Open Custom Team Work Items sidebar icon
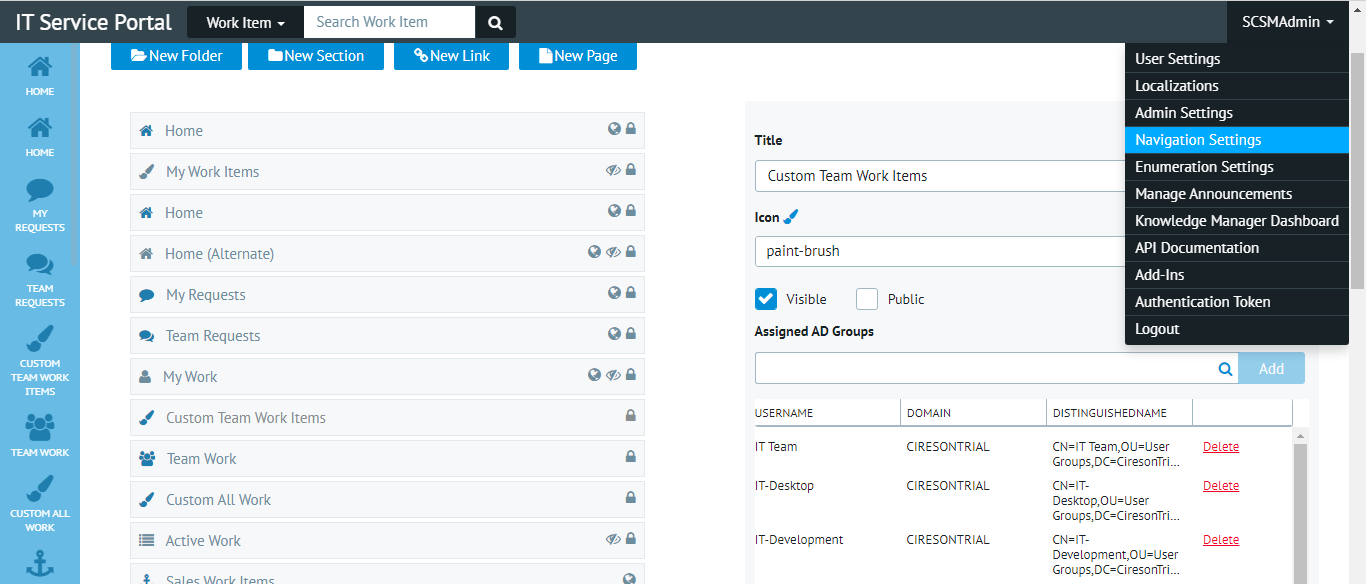Screen dimensions: 1366x584 pos(40,359)
